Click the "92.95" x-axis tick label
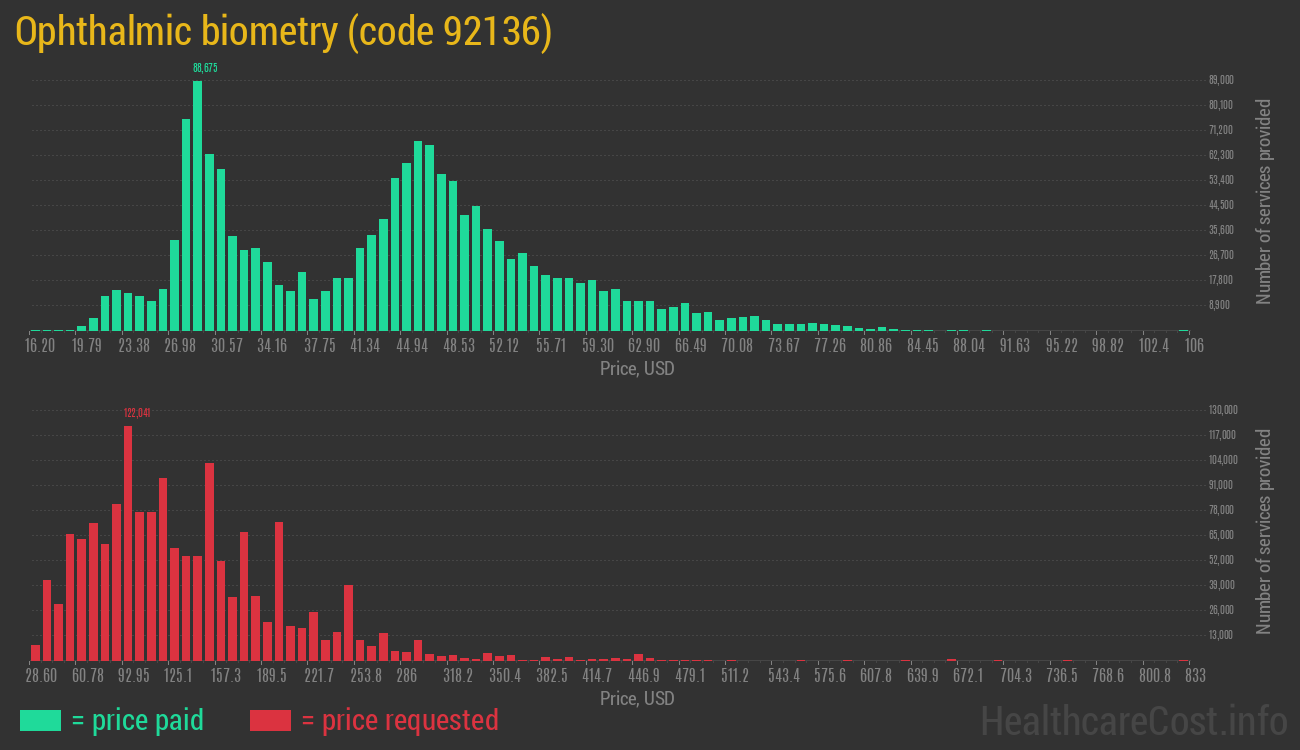This screenshot has height=750, width=1300. tap(133, 675)
